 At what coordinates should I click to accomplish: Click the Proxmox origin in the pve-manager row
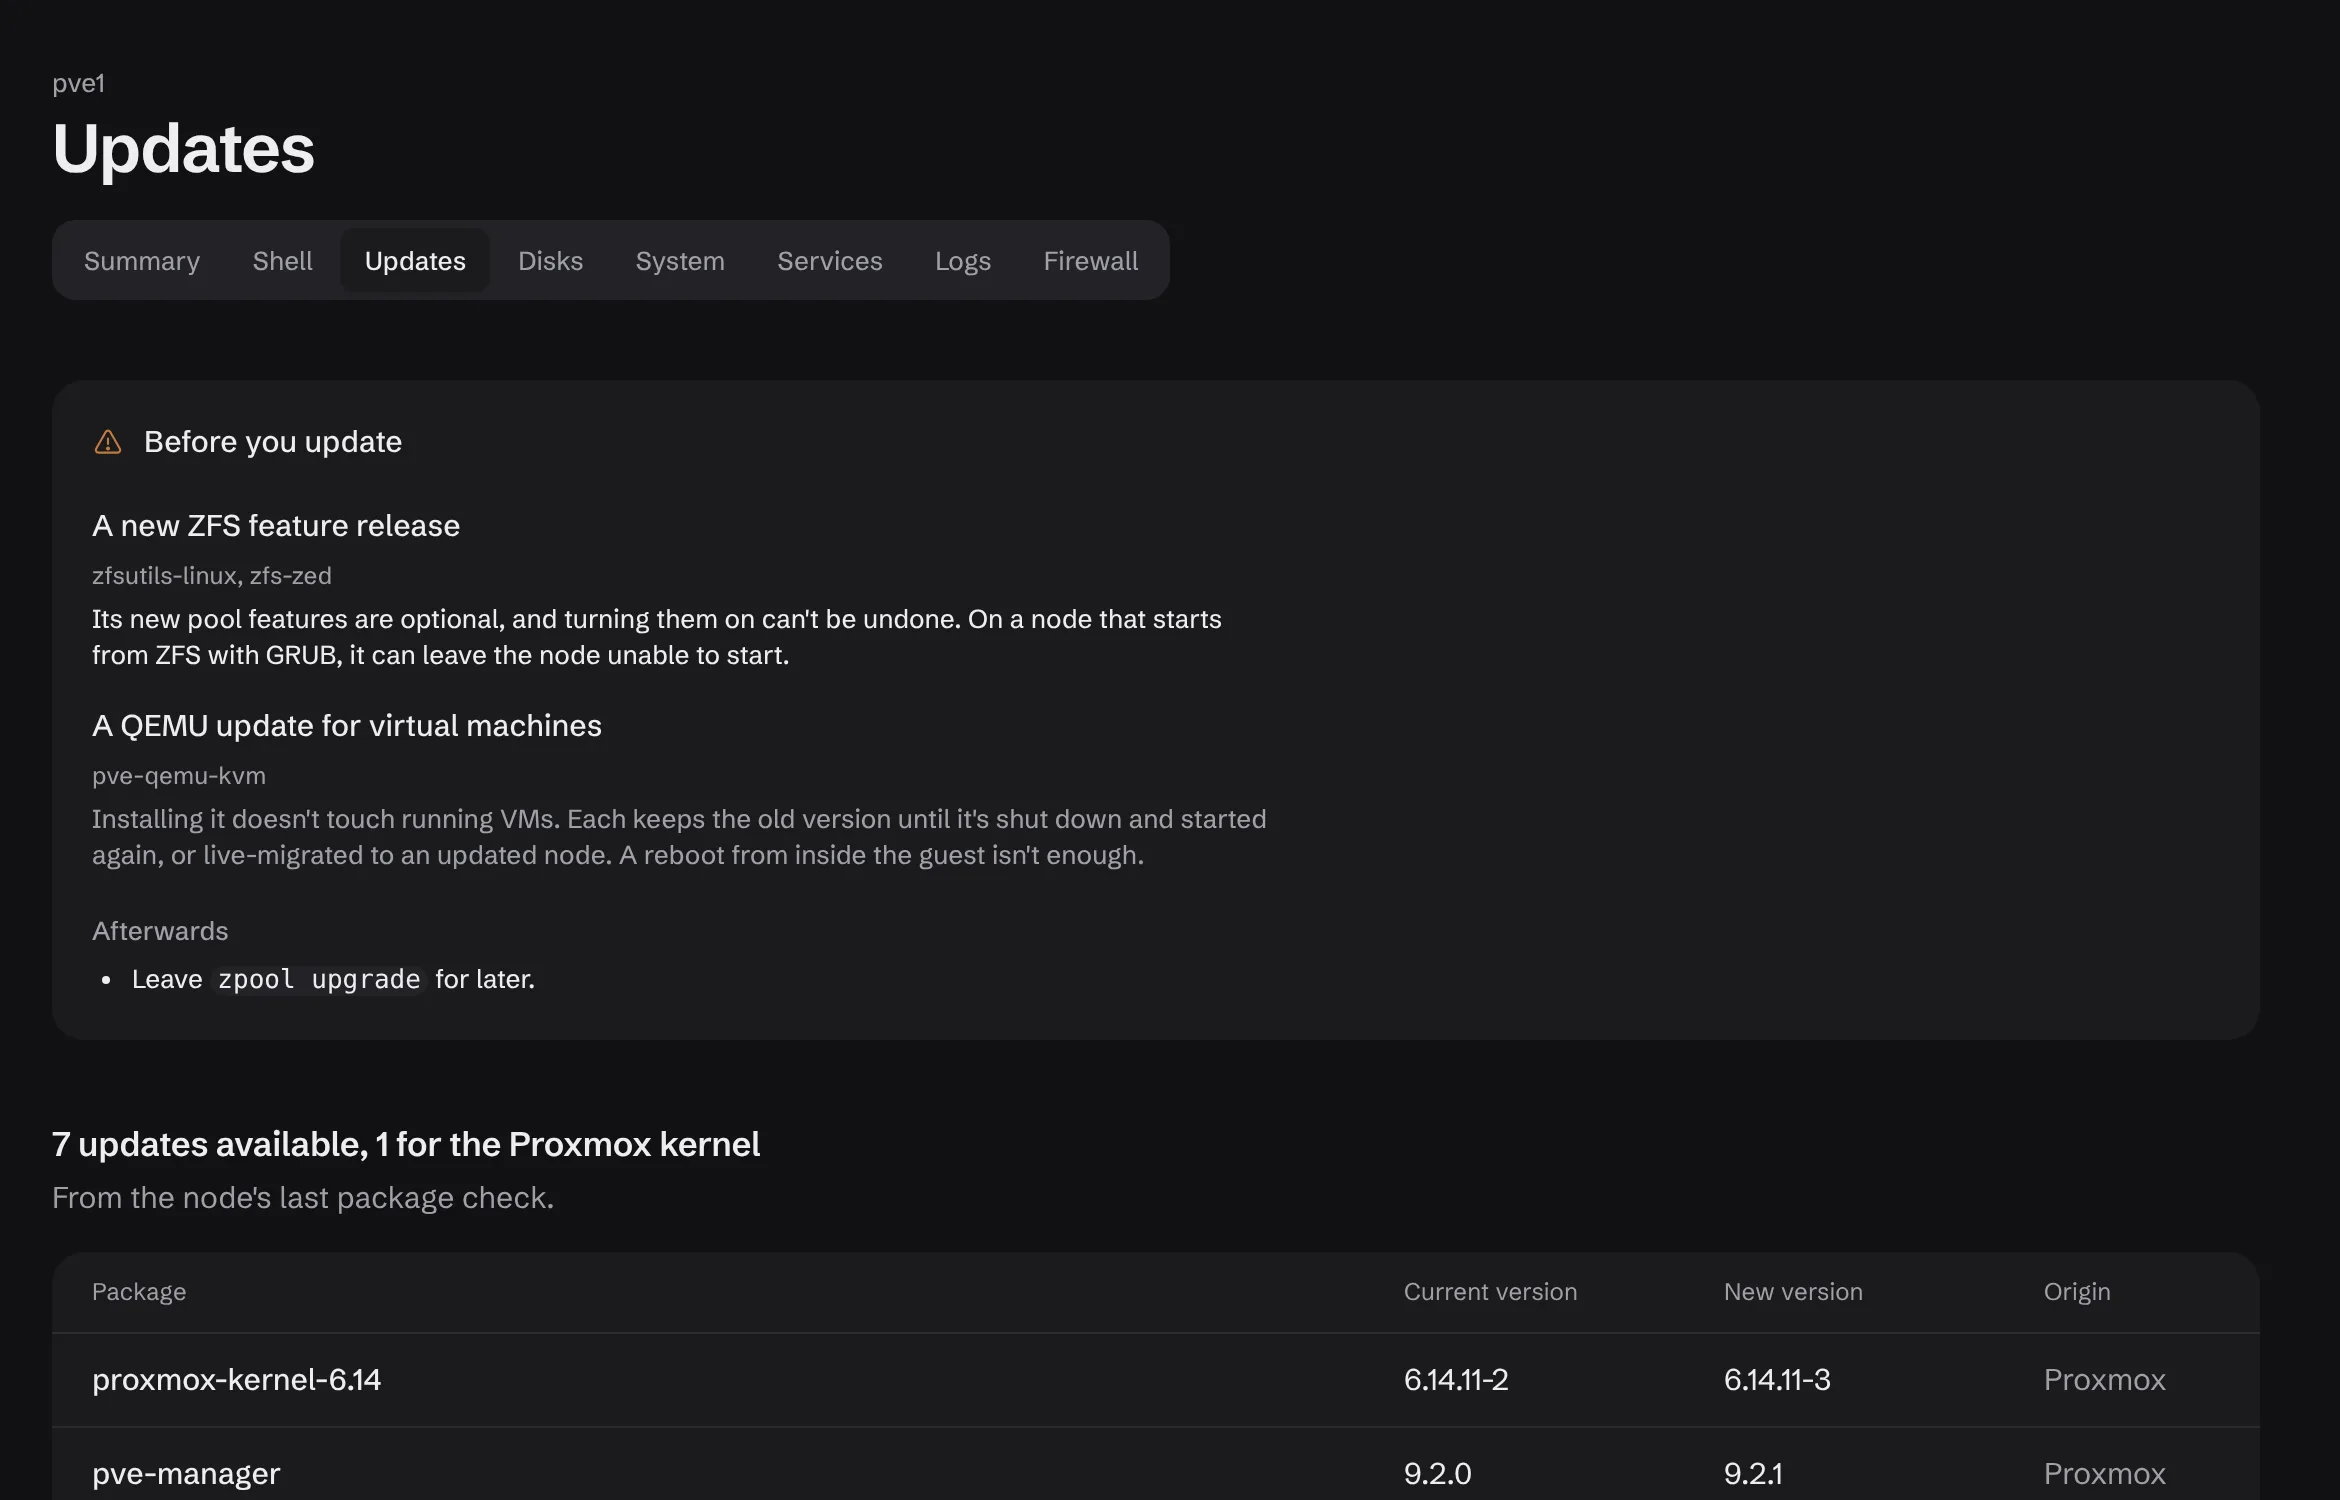coord(2104,1474)
